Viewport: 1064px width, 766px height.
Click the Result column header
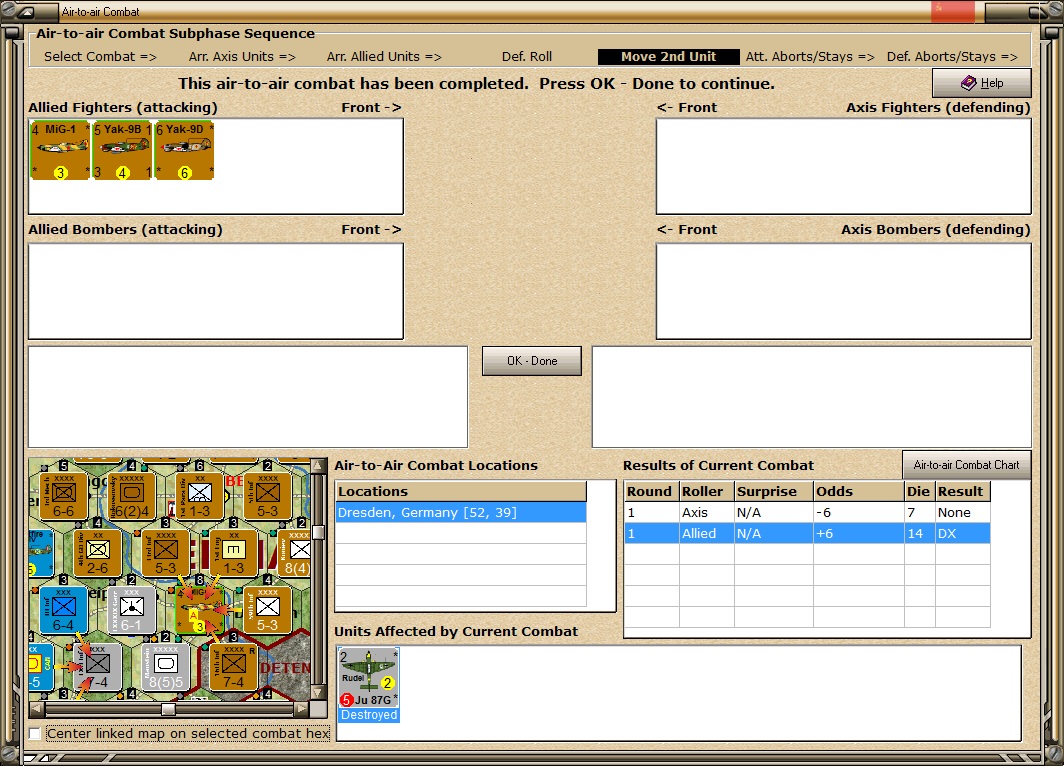[962, 491]
